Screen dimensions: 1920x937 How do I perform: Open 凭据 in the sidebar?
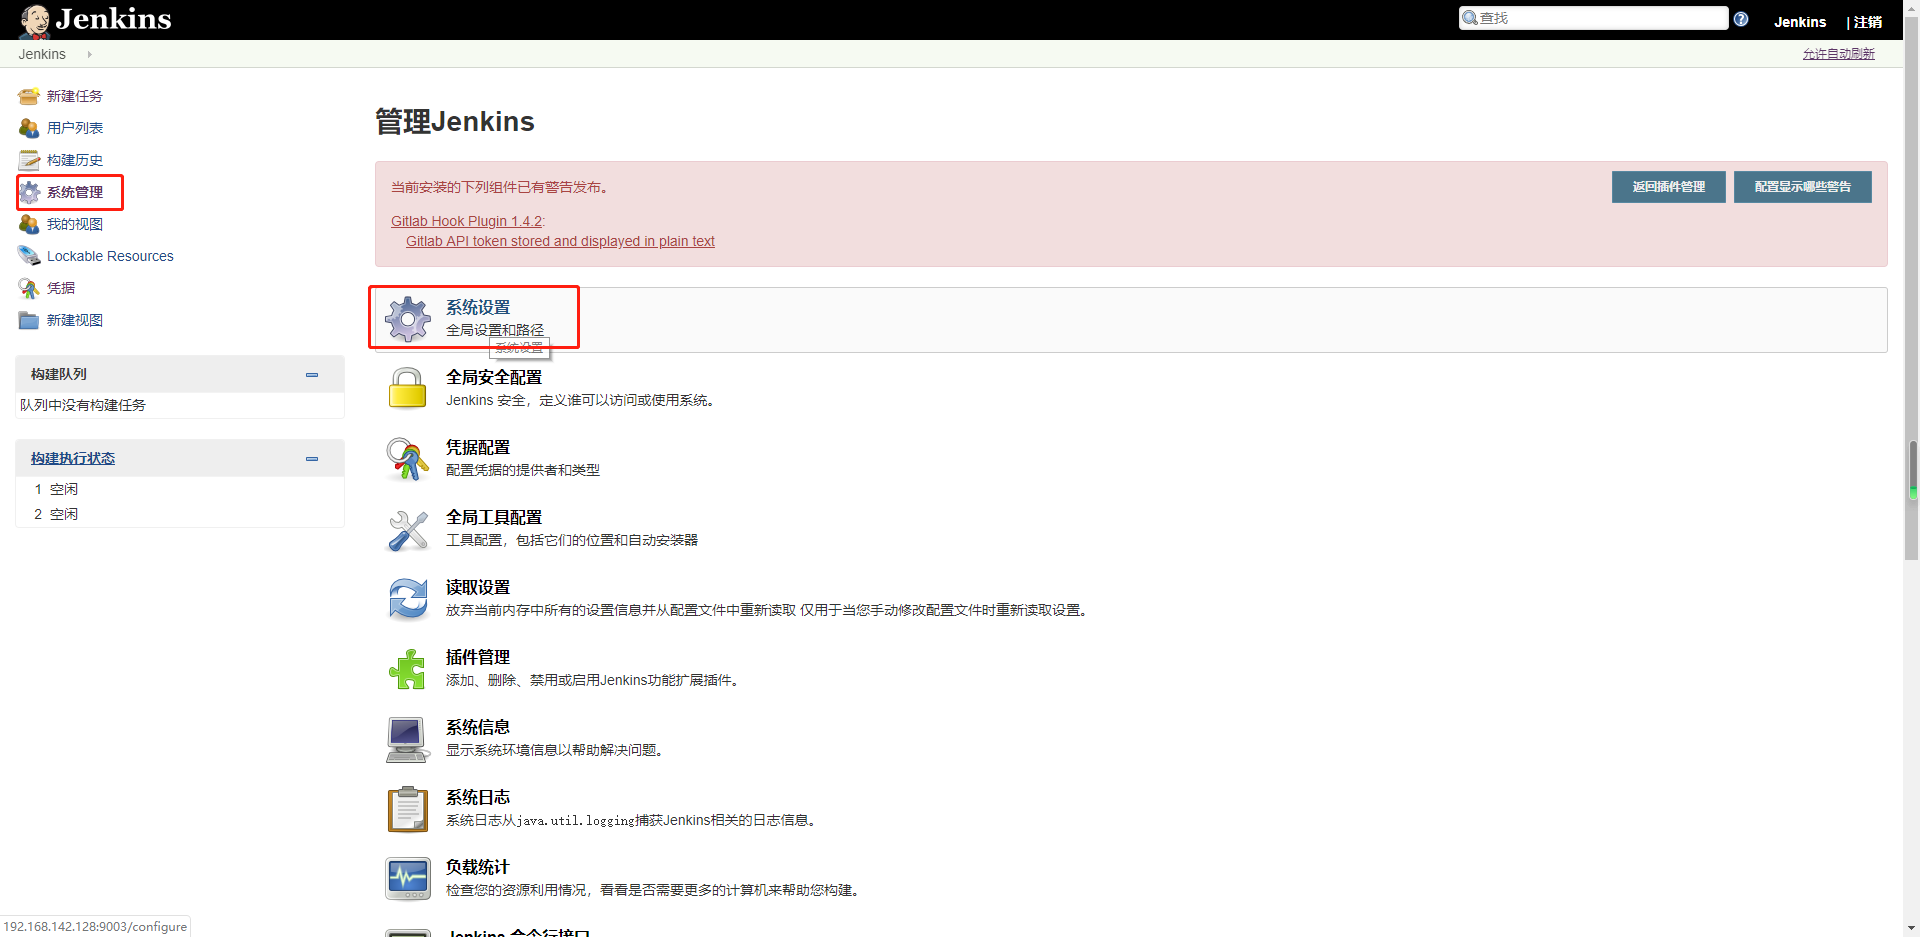(61, 288)
